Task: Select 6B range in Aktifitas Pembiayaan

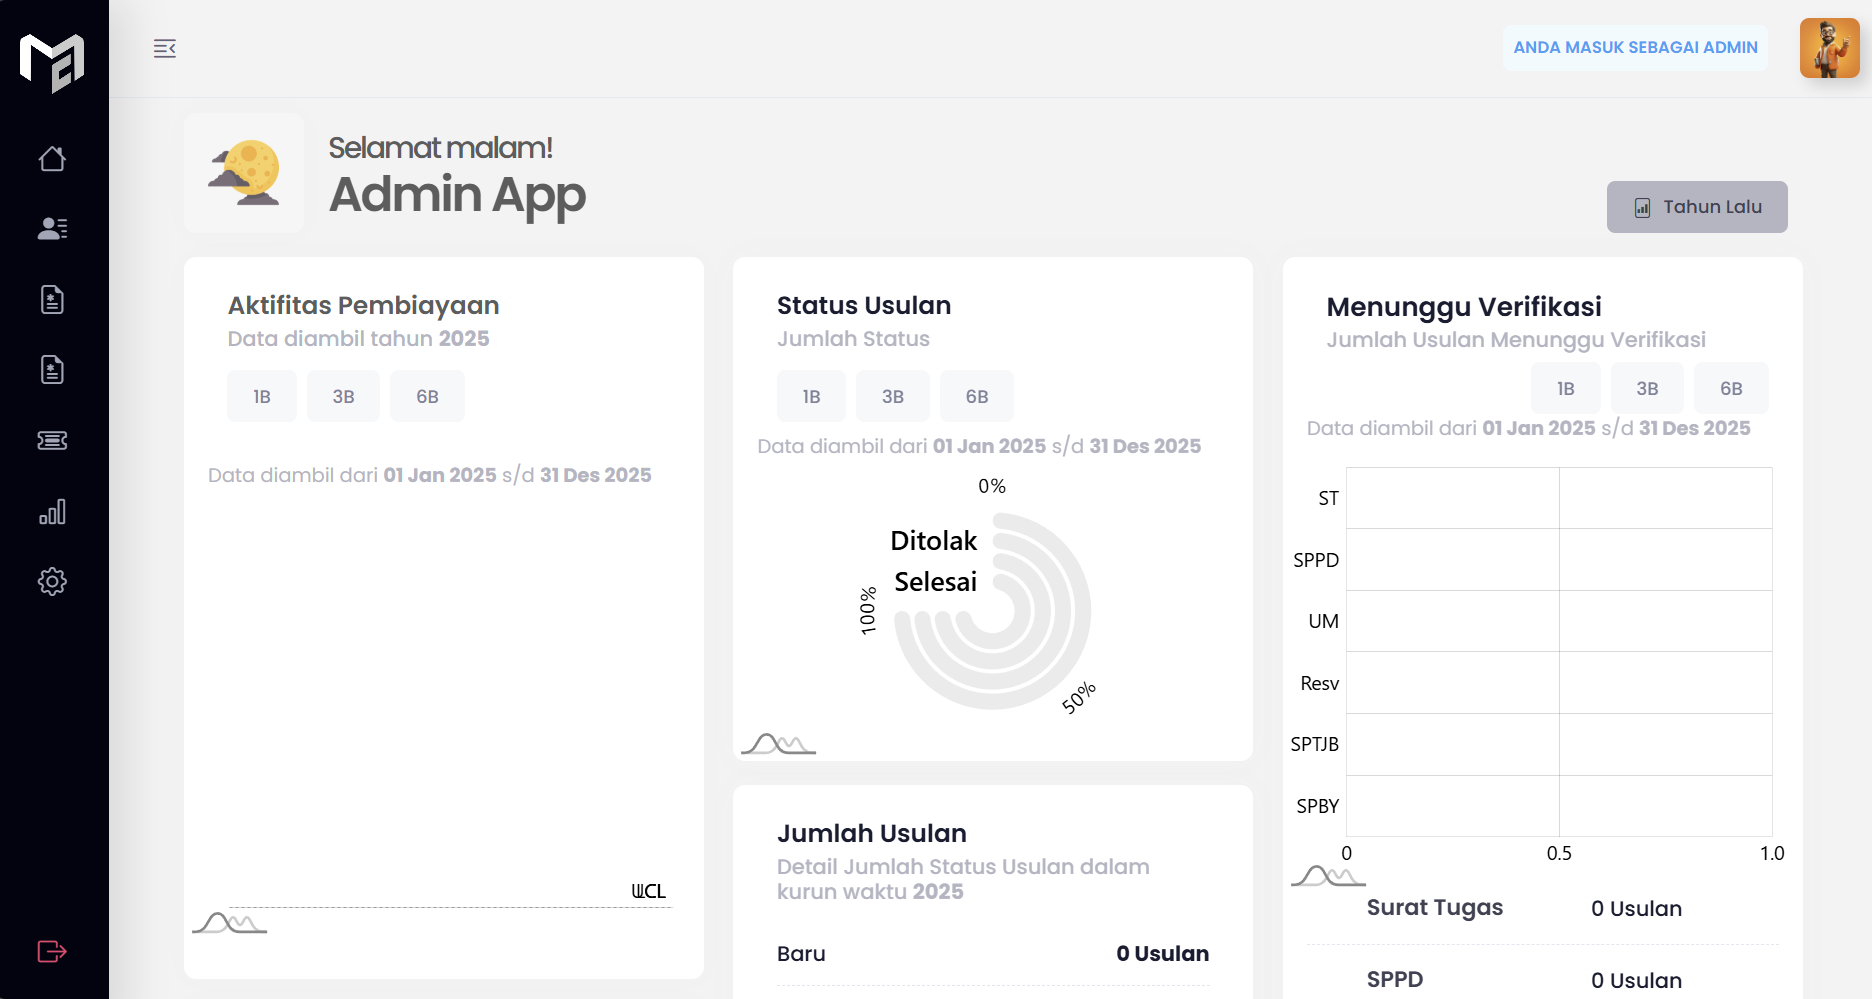Action: coord(427,396)
